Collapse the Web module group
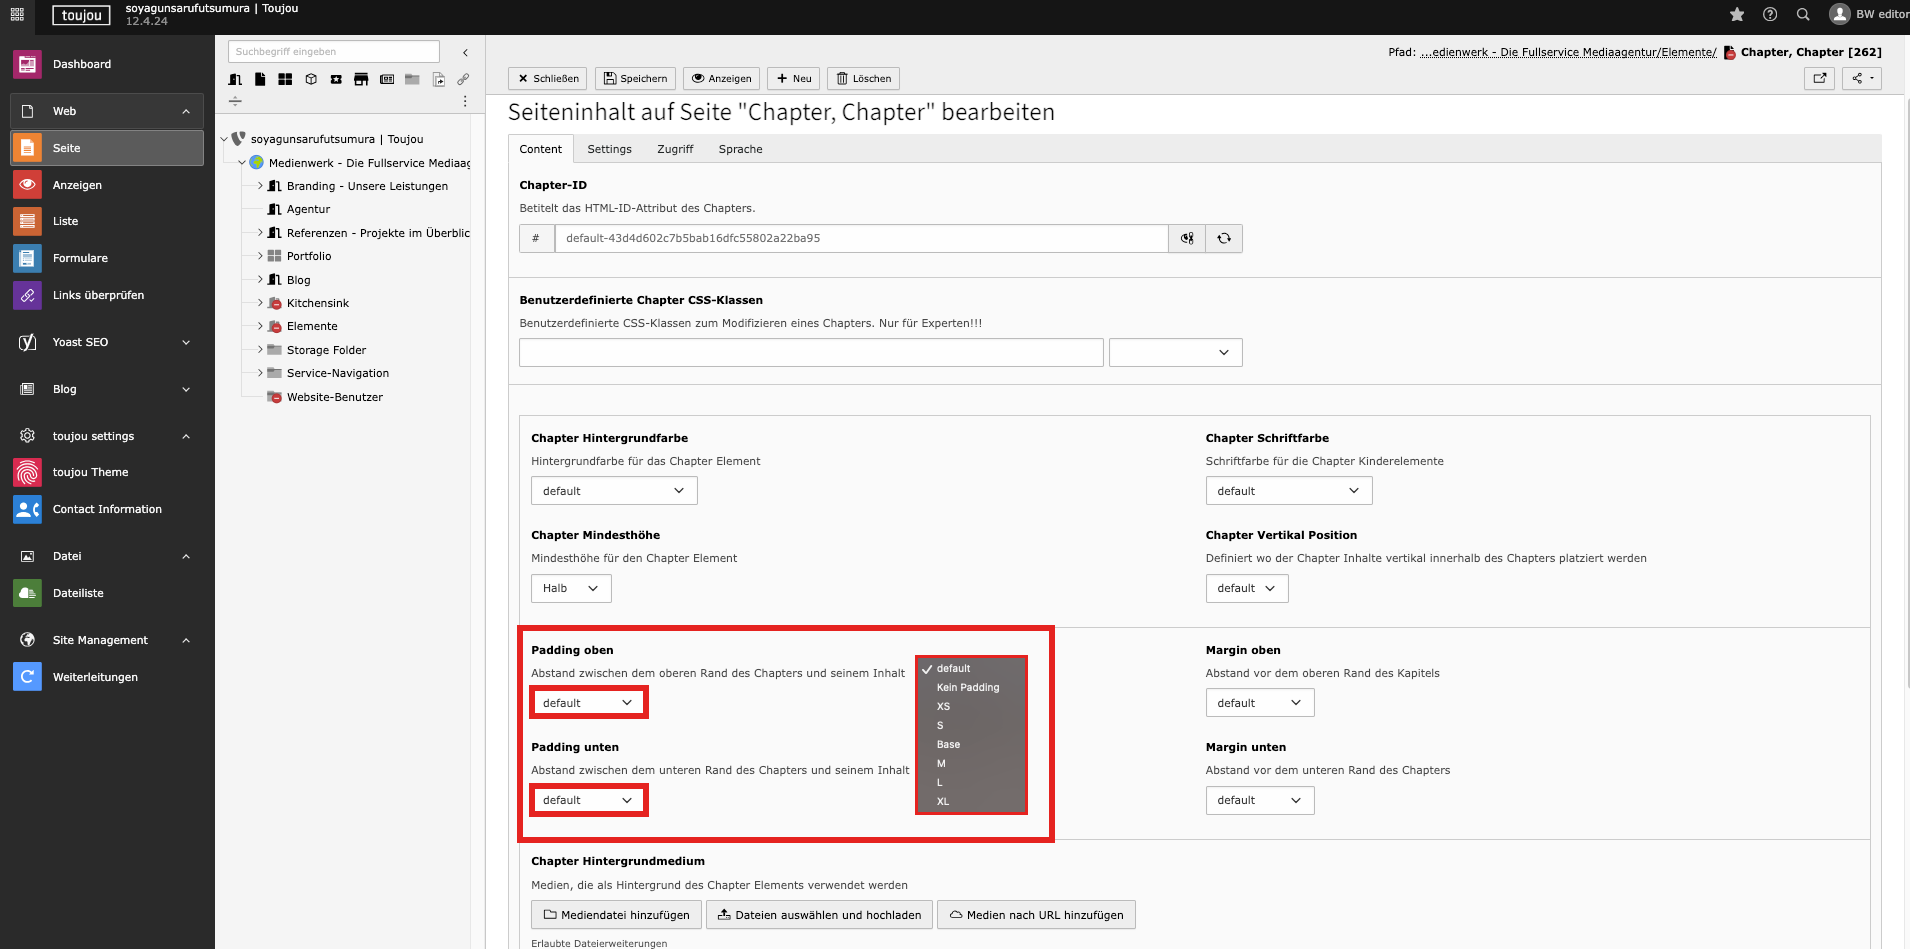Screen dimensions: 1910x949 pos(186,111)
